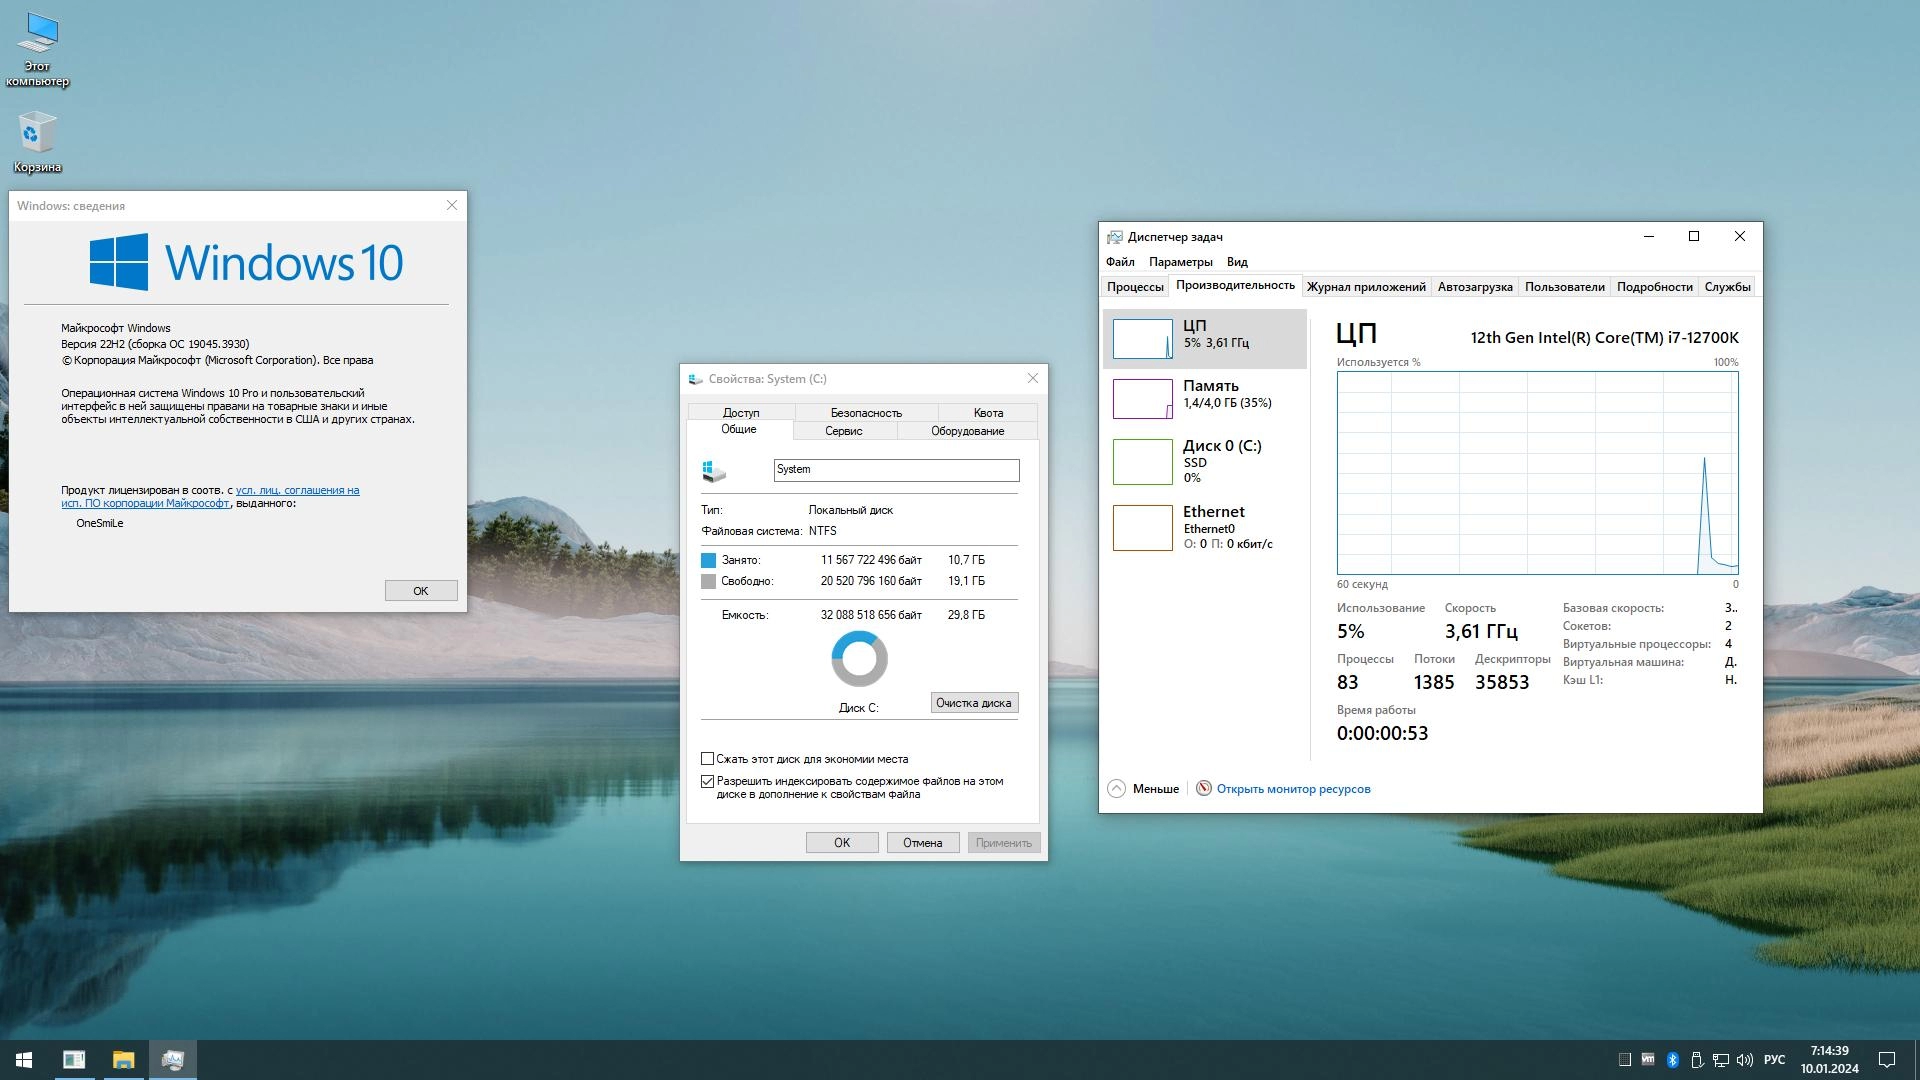Open the Resource Monitor link
The width and height of the screenshot is (1920, 1080).
(x=1292, y=789)
